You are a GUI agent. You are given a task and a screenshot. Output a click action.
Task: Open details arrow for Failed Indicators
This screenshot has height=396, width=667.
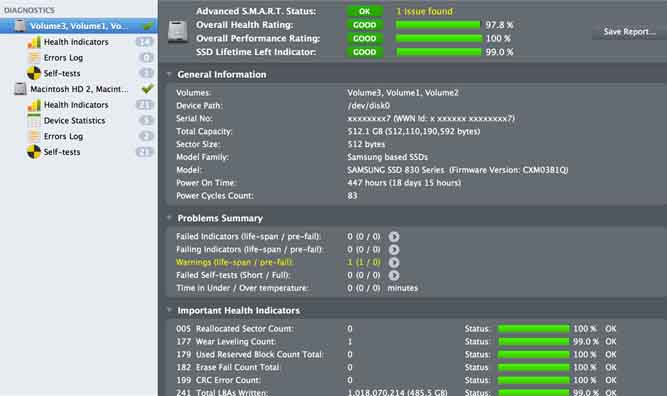pyautogui.click(x=394, y=236)
